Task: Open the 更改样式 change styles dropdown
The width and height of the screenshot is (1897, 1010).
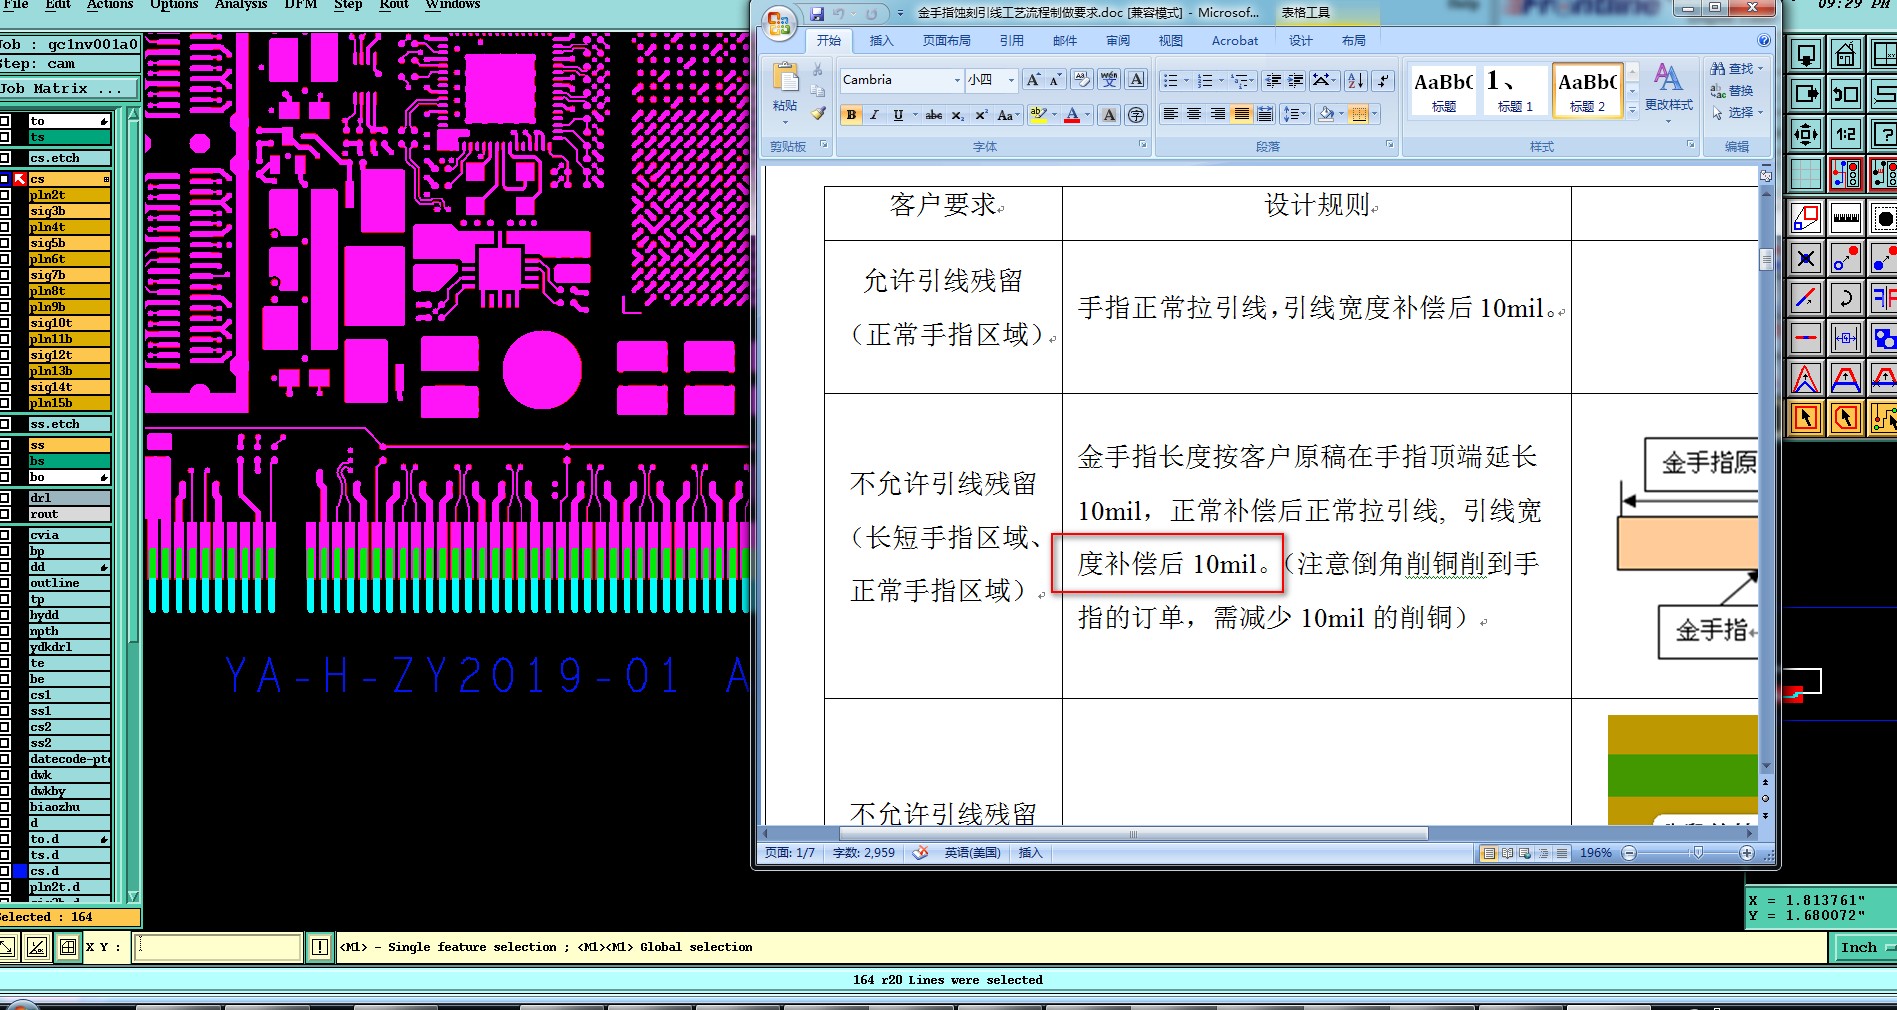Action: (x=1668, y=94)
